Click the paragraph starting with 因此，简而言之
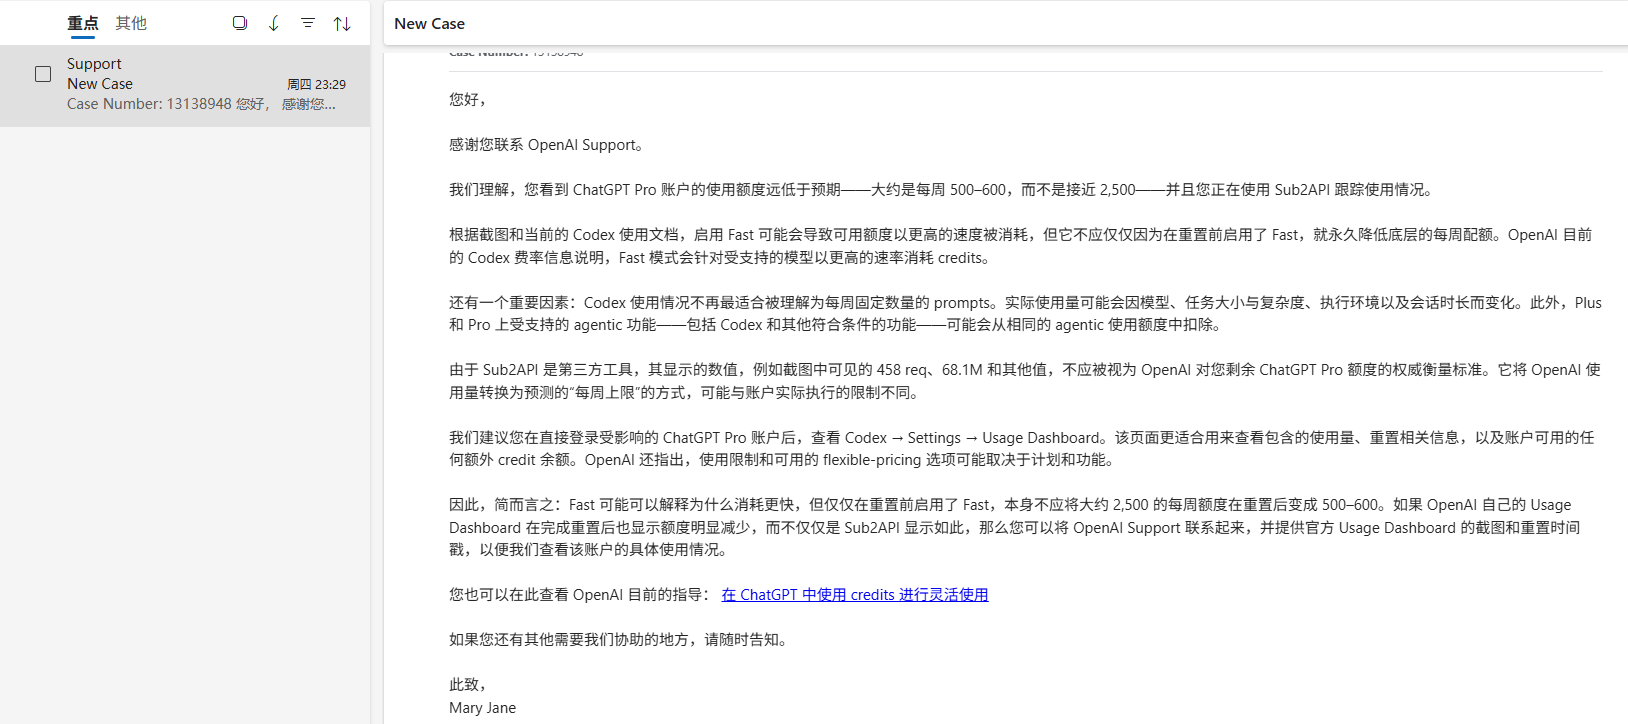 pos(1015,527)
